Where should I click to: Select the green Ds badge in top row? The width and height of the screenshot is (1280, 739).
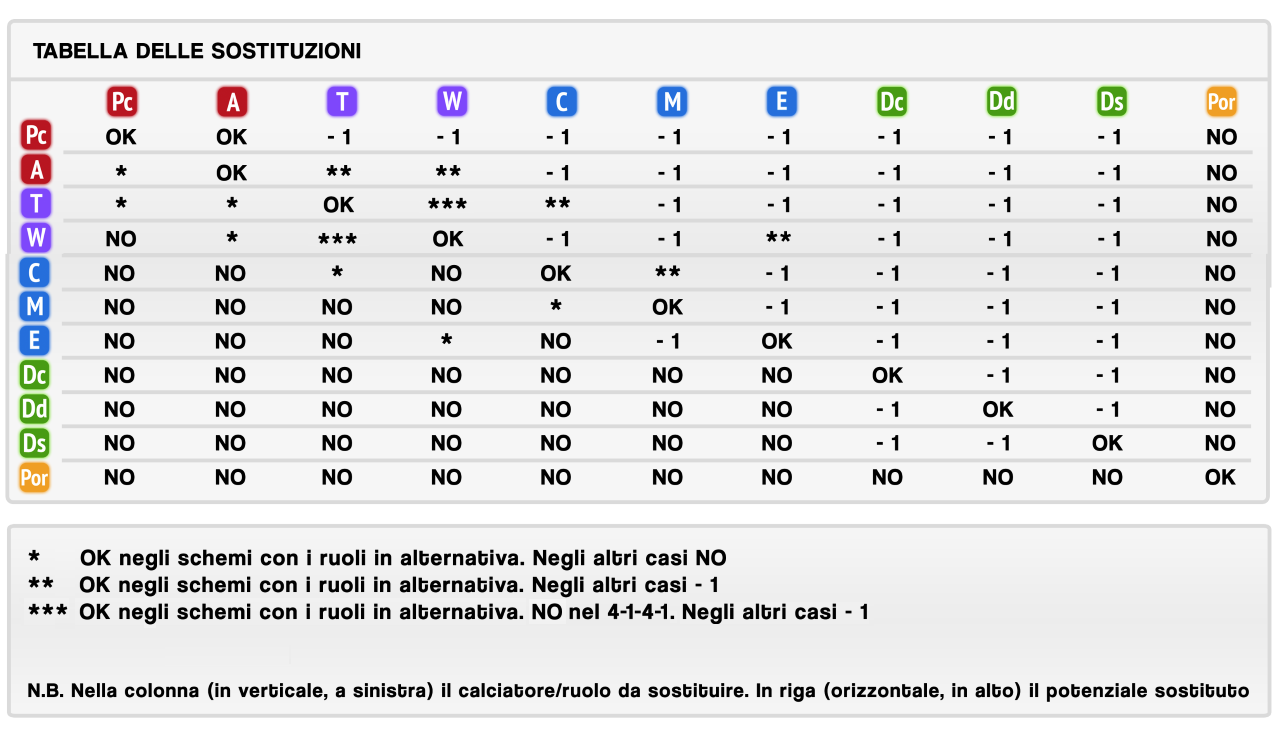[1112, 101]
